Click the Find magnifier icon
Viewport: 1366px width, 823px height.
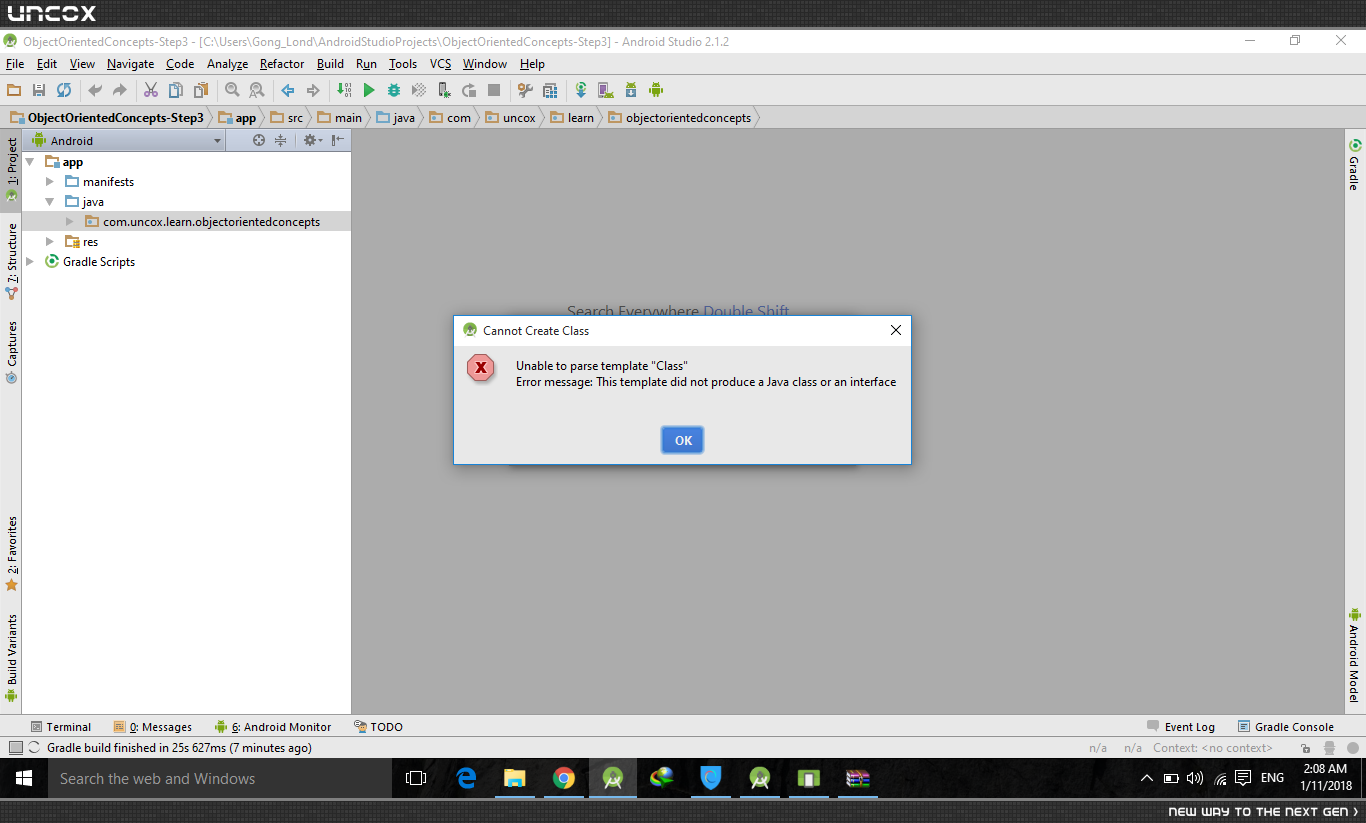click(232, 90)
